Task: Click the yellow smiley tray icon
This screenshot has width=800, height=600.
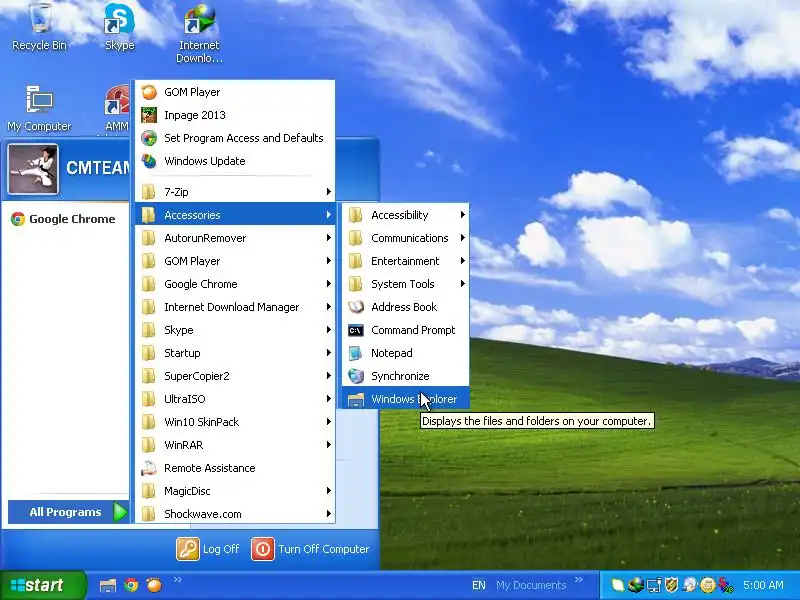Action: click(x=708, y=585)
